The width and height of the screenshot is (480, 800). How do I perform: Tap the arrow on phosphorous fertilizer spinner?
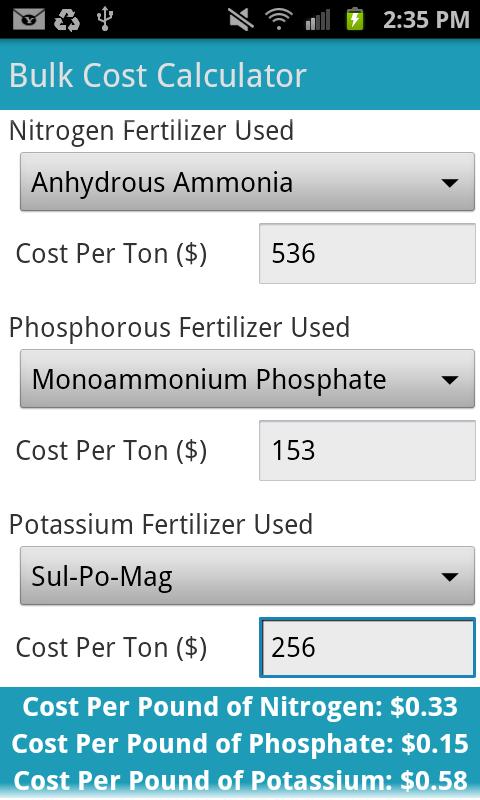(449, 380)
